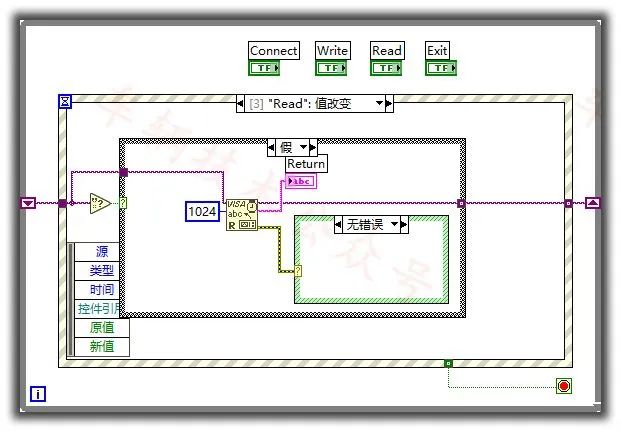Click the case structure right output tunnel
This screenshot has width=620, height=431.
(x=461, y=203)
